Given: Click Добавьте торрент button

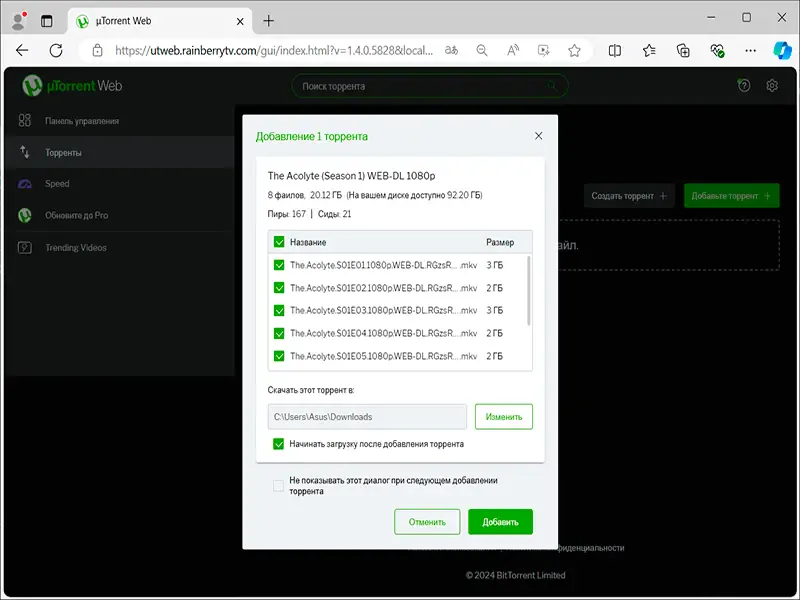Looking at the screenshot, I should (732, 195).
